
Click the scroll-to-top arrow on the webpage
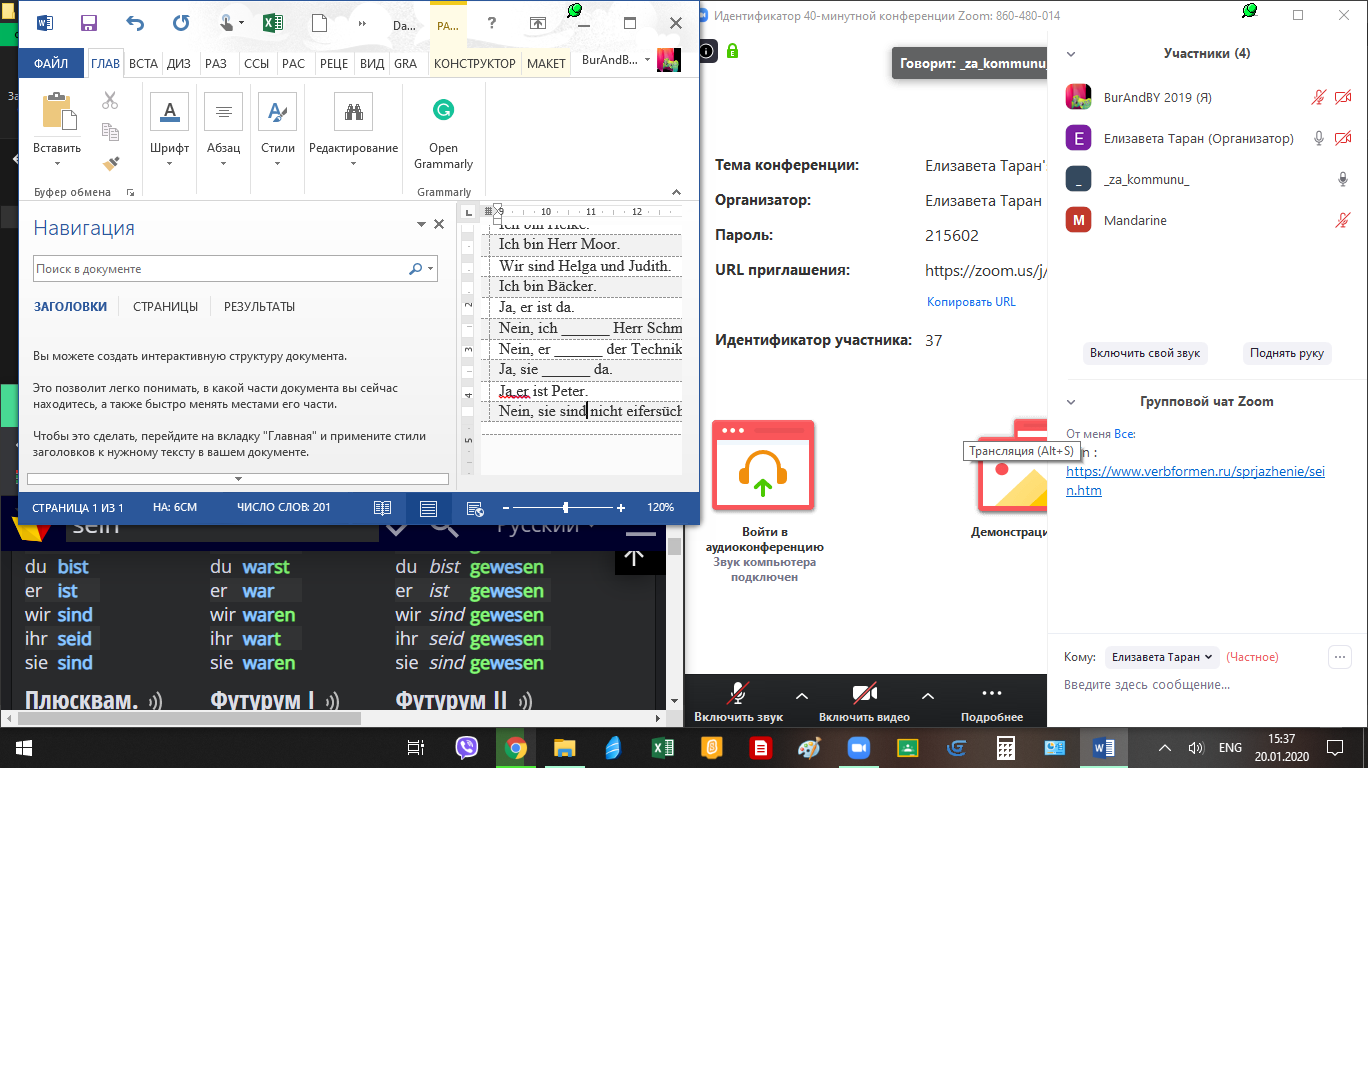634,558
